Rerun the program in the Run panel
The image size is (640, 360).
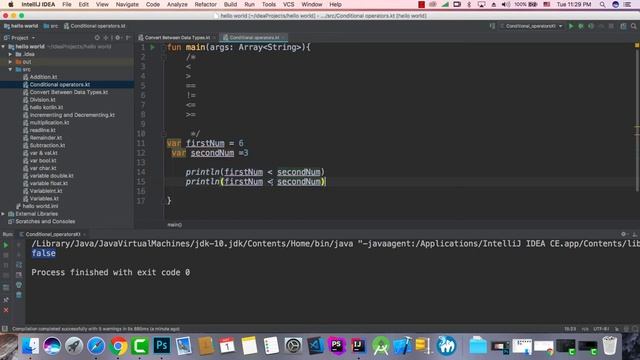[6, 245]
